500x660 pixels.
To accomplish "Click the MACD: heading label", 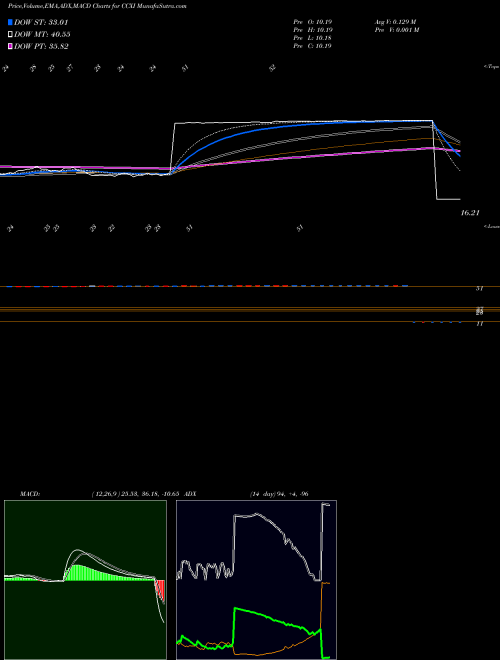I will click(30, 493).
